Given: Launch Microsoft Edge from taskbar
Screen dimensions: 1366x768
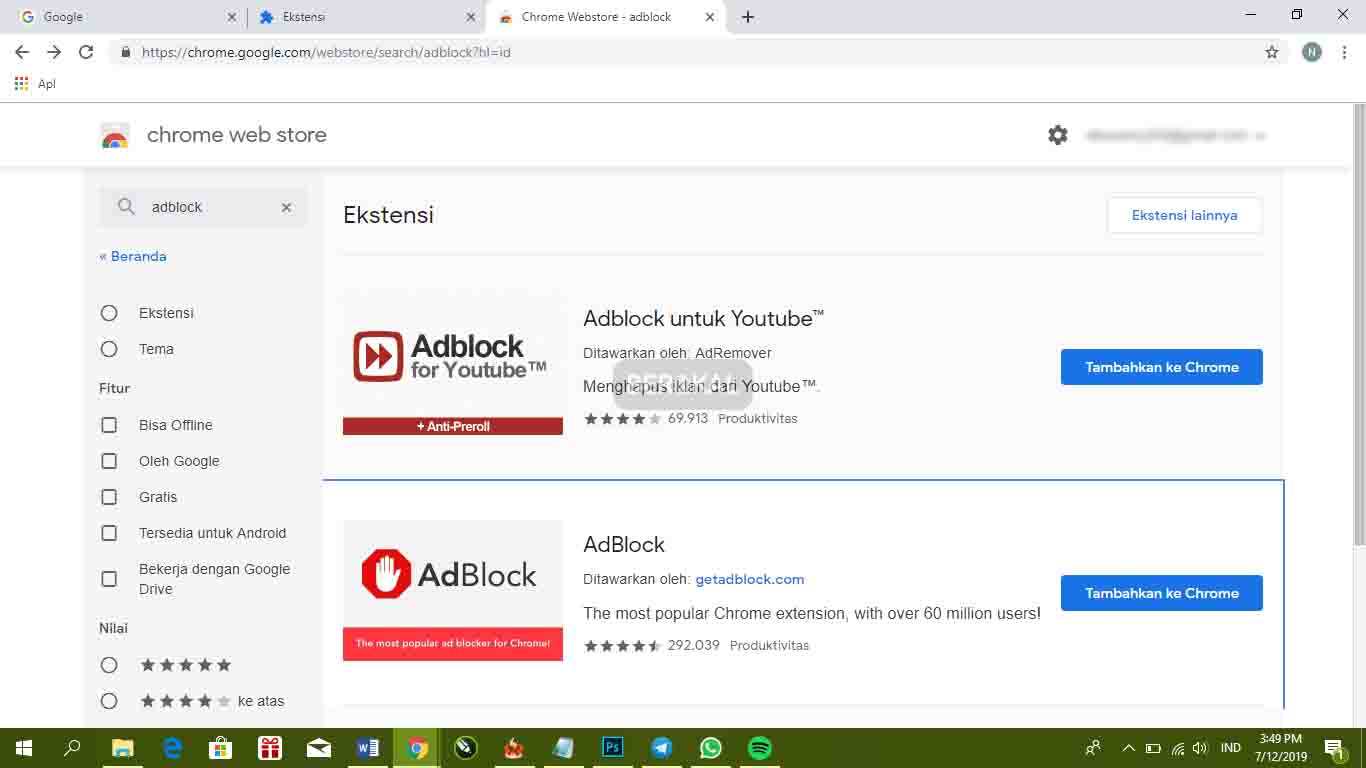Looking at the screenshot, I should coord(172,748).
